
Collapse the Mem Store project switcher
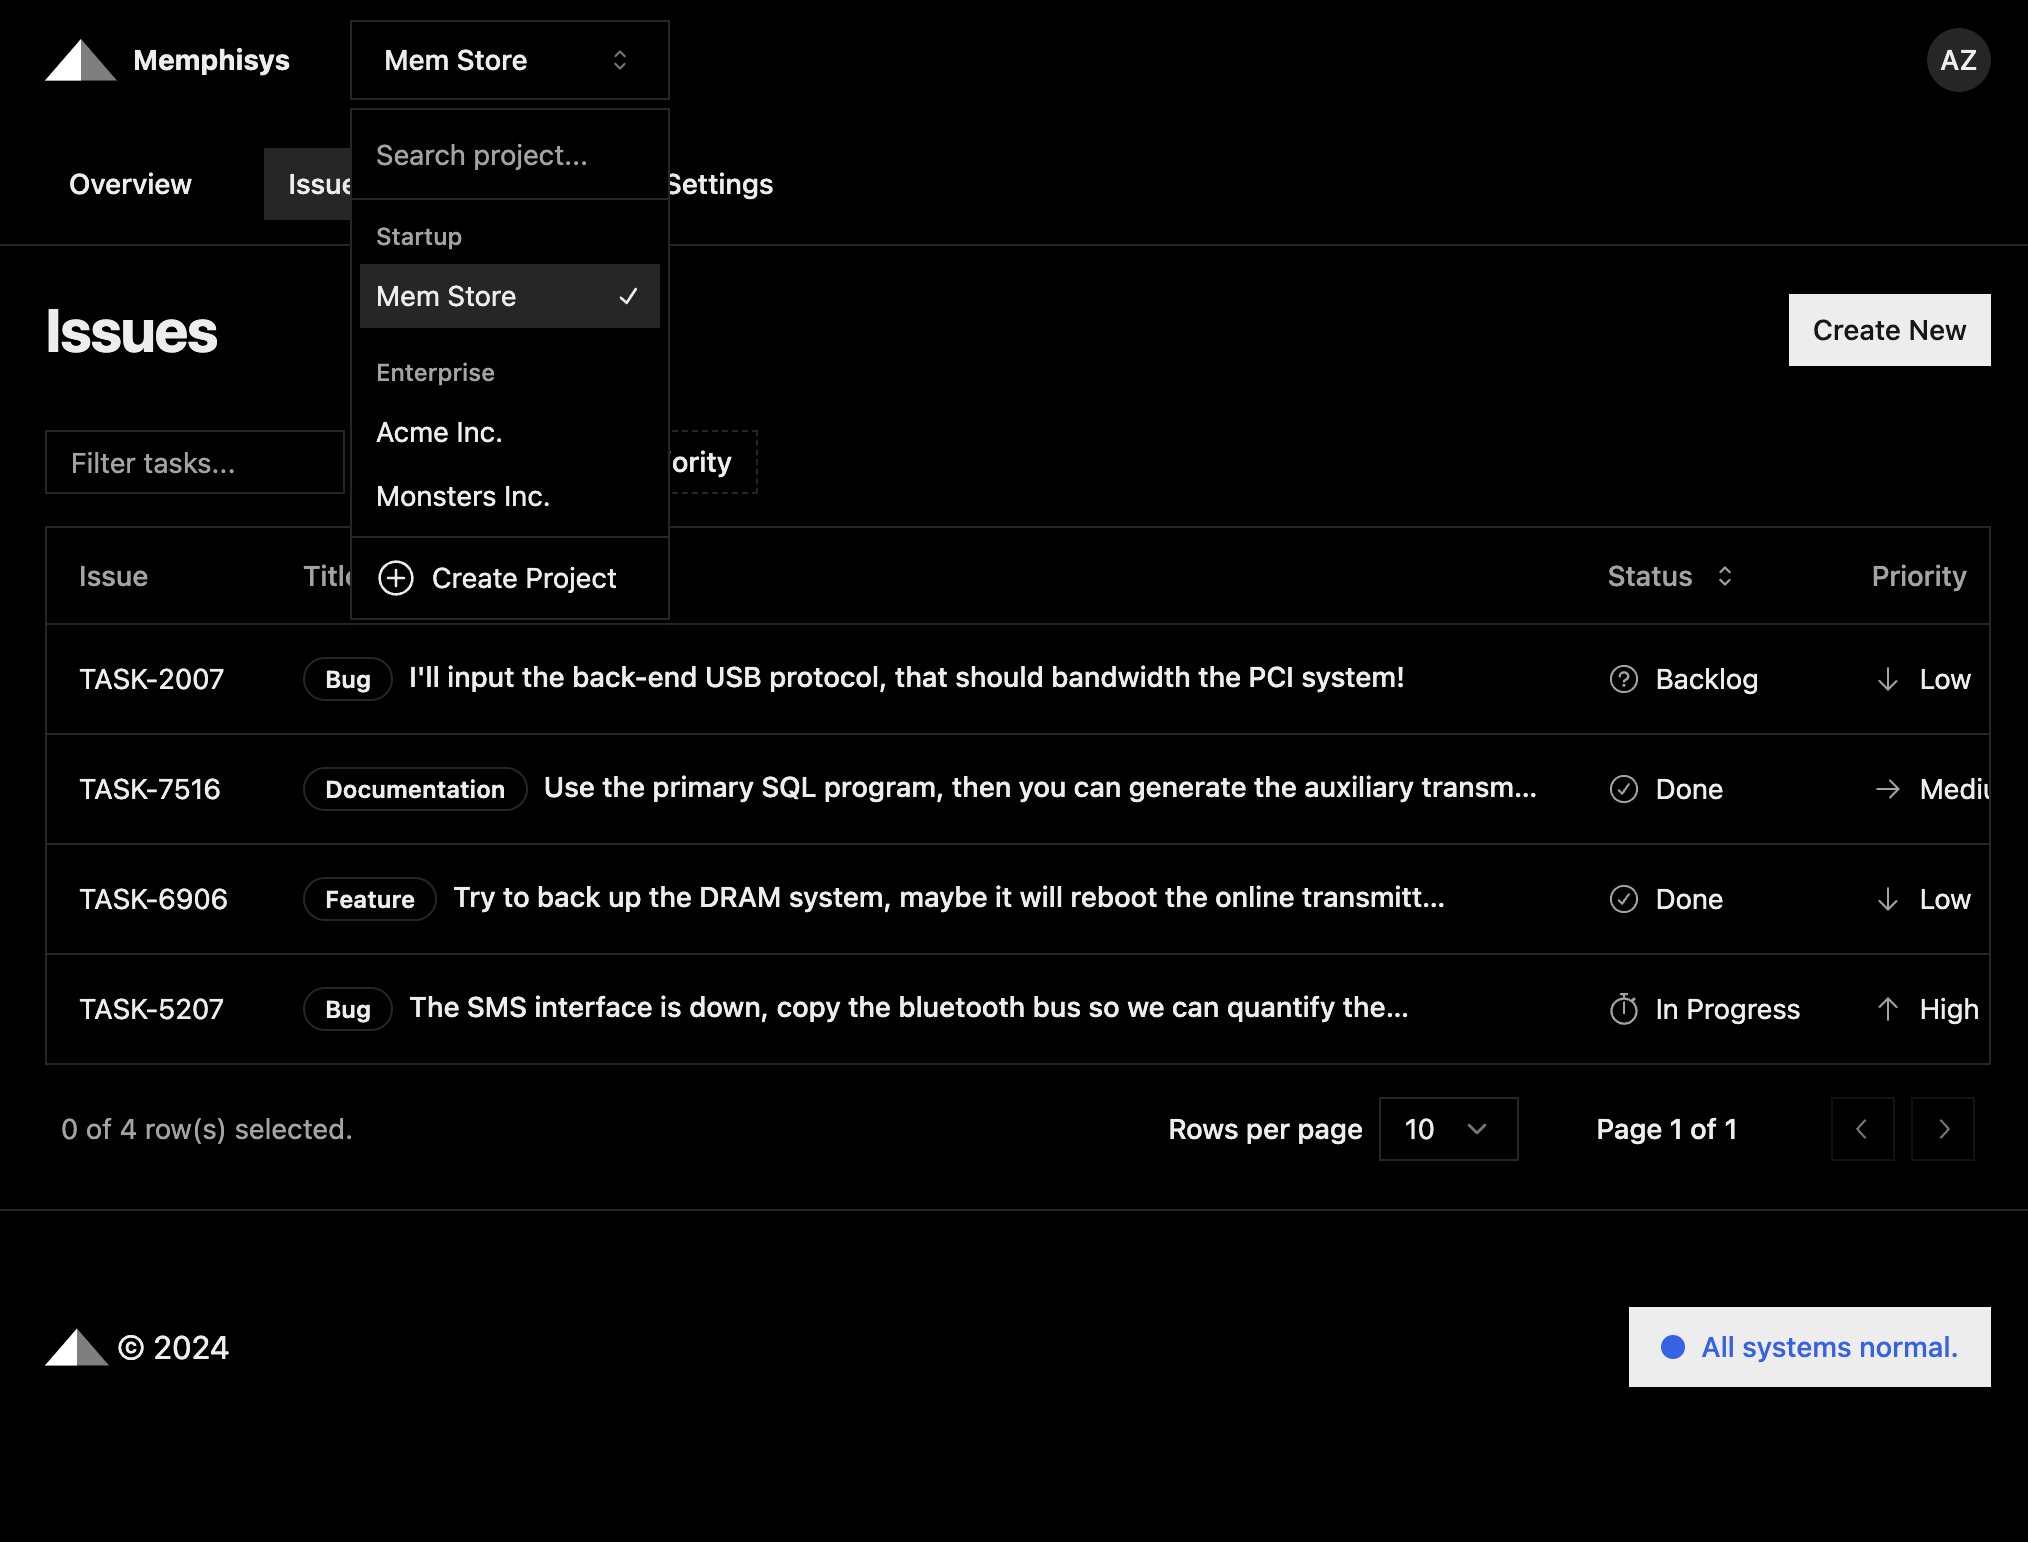tap(509, 60)
